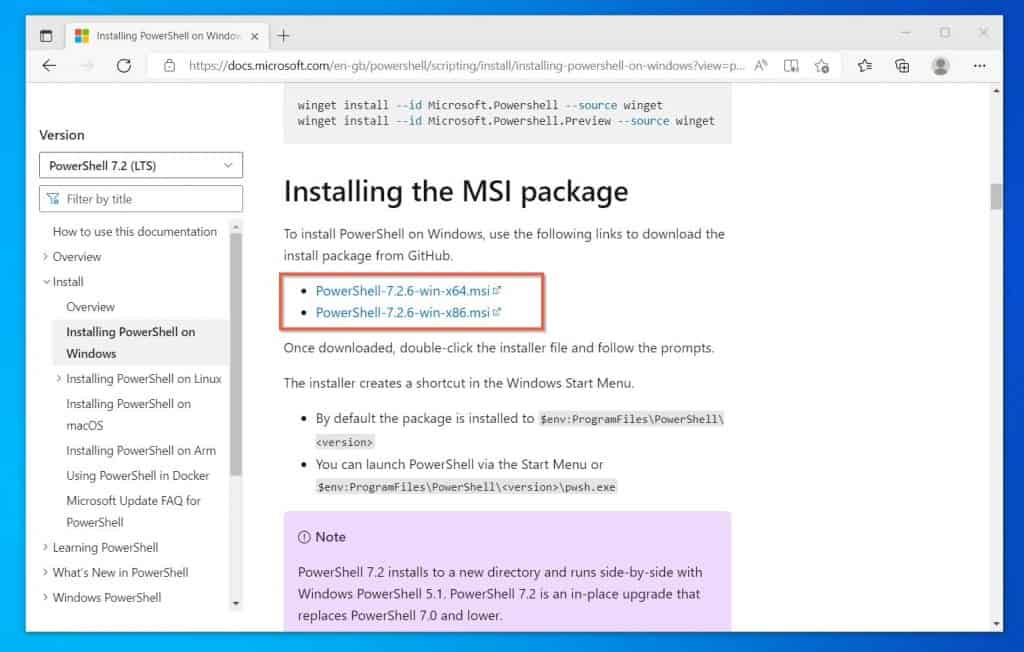1024x652 pixels.
Task: Open Installing PowerShell on macOS
Action: pos(129,414)
